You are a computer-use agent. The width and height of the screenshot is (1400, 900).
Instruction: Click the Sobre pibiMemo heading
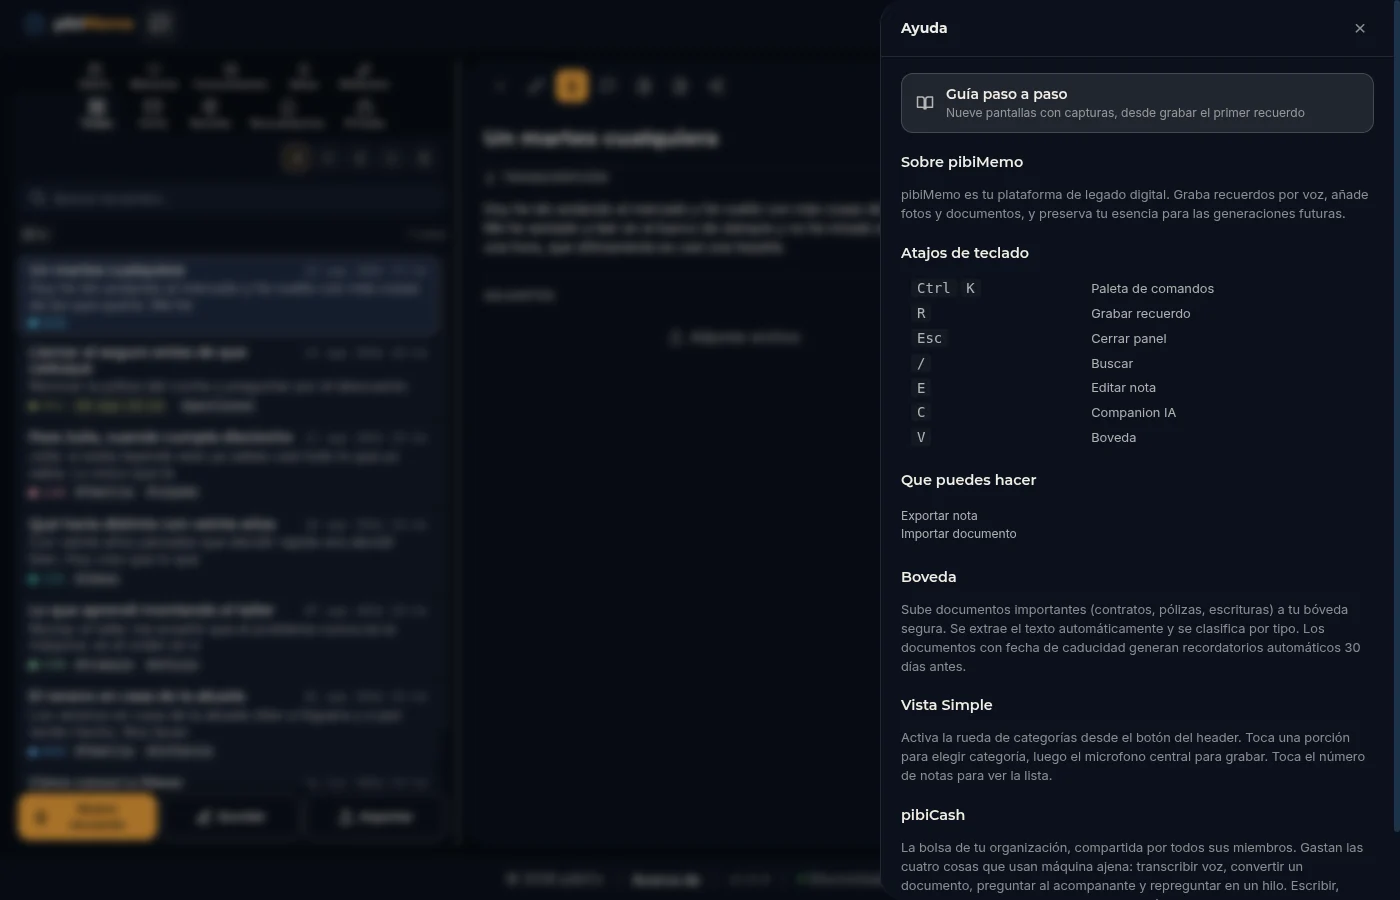click(962, 162)
